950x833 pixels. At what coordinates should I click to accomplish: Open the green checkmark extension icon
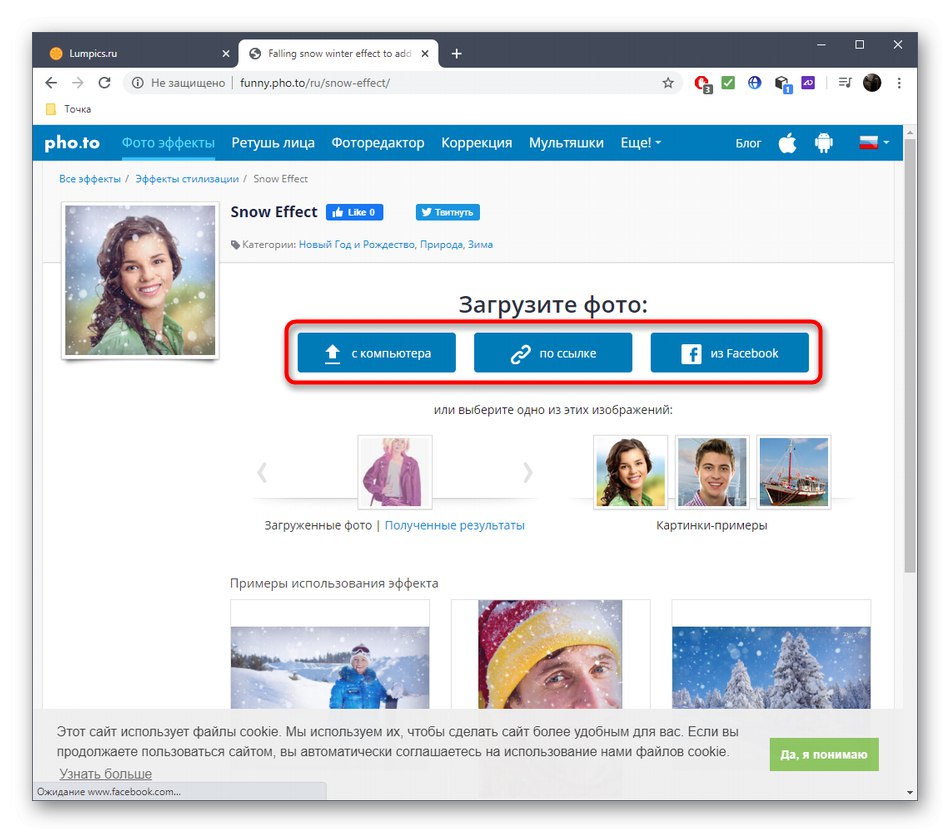728,82
